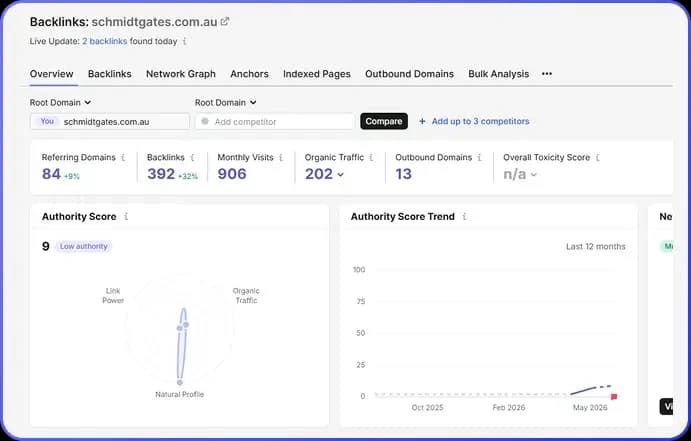Expand Root Domain dropdown above competitor field
The image size is (691, 441).
point(225,103)
